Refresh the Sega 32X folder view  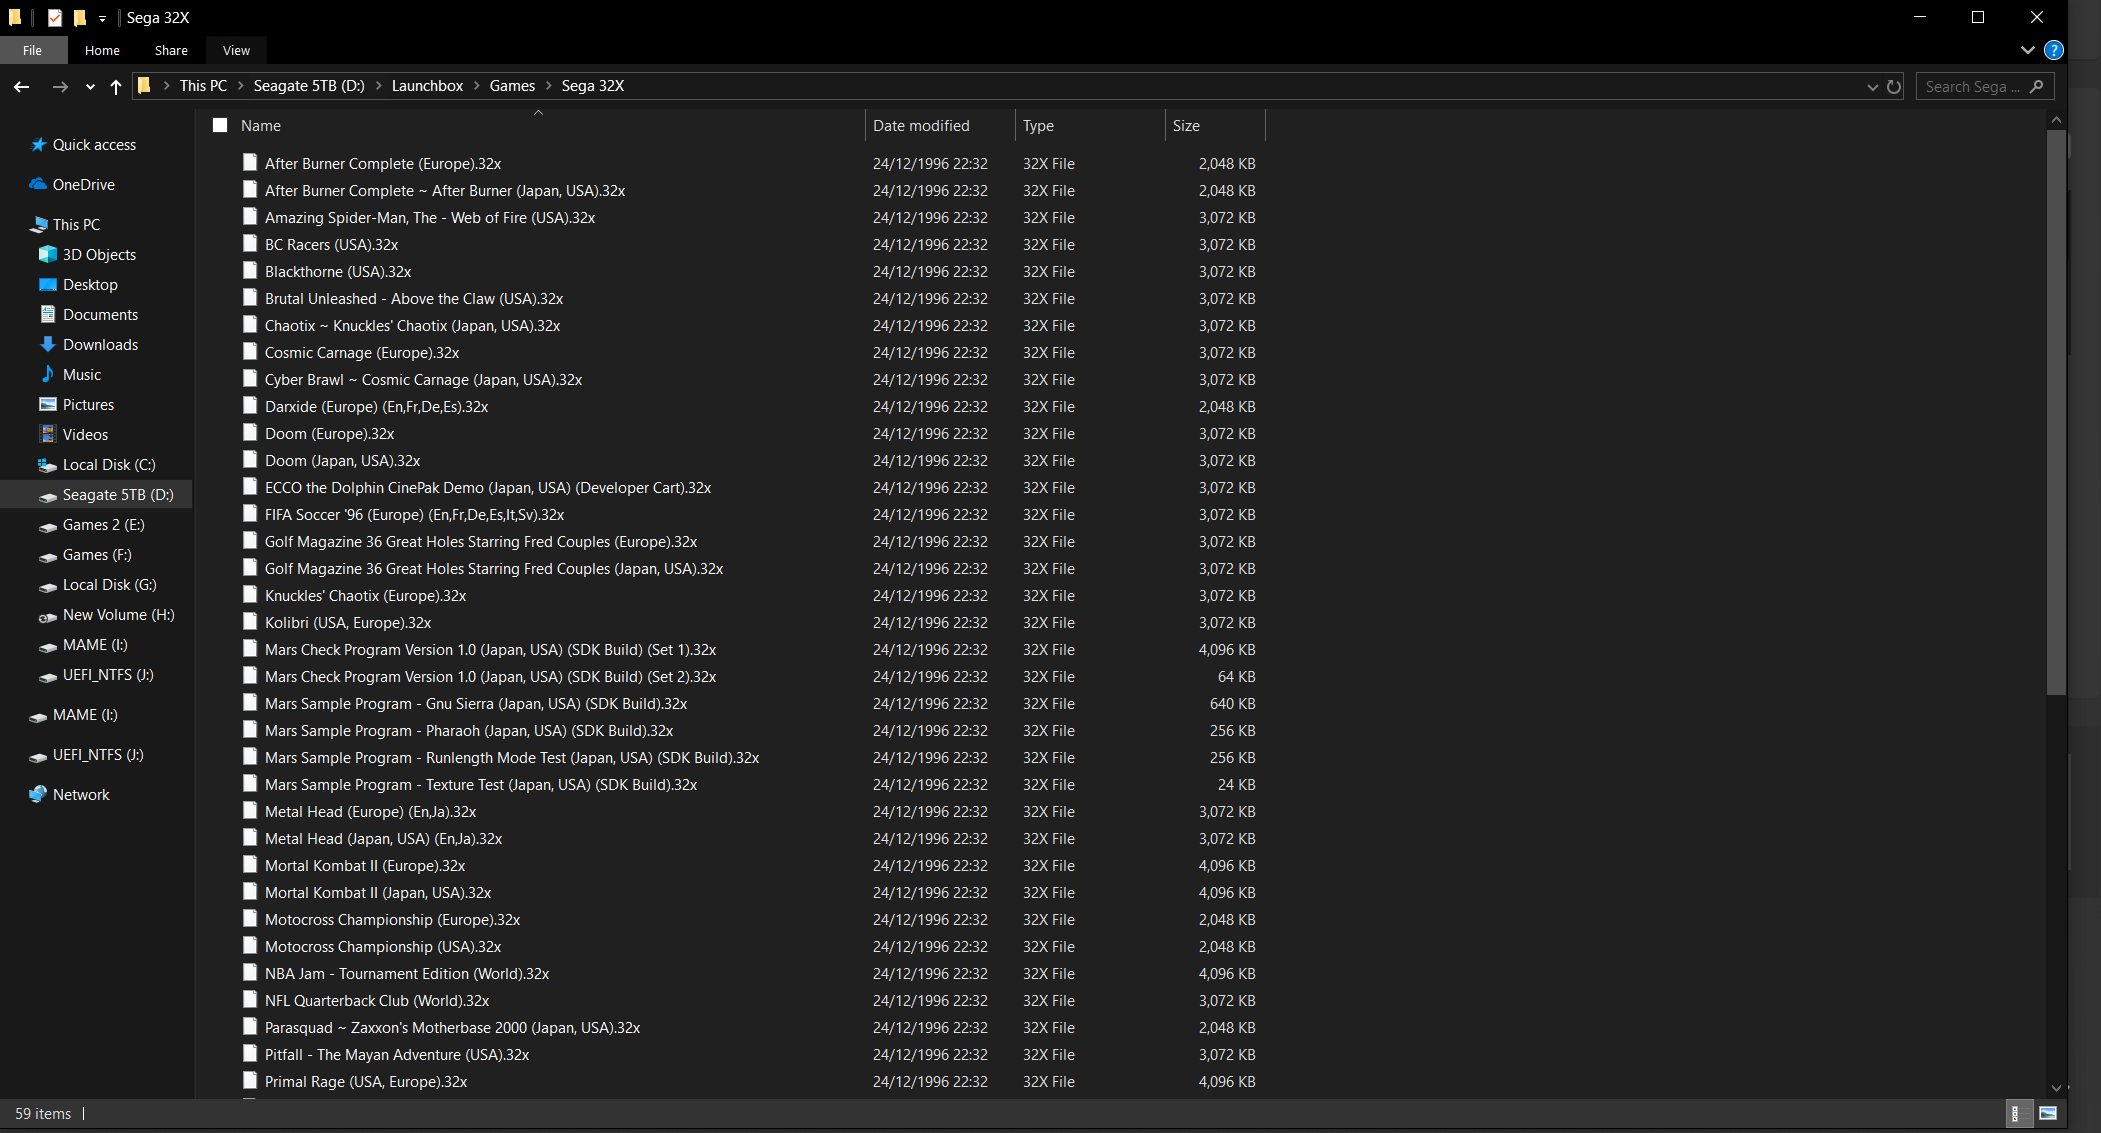click(1894, 87)
